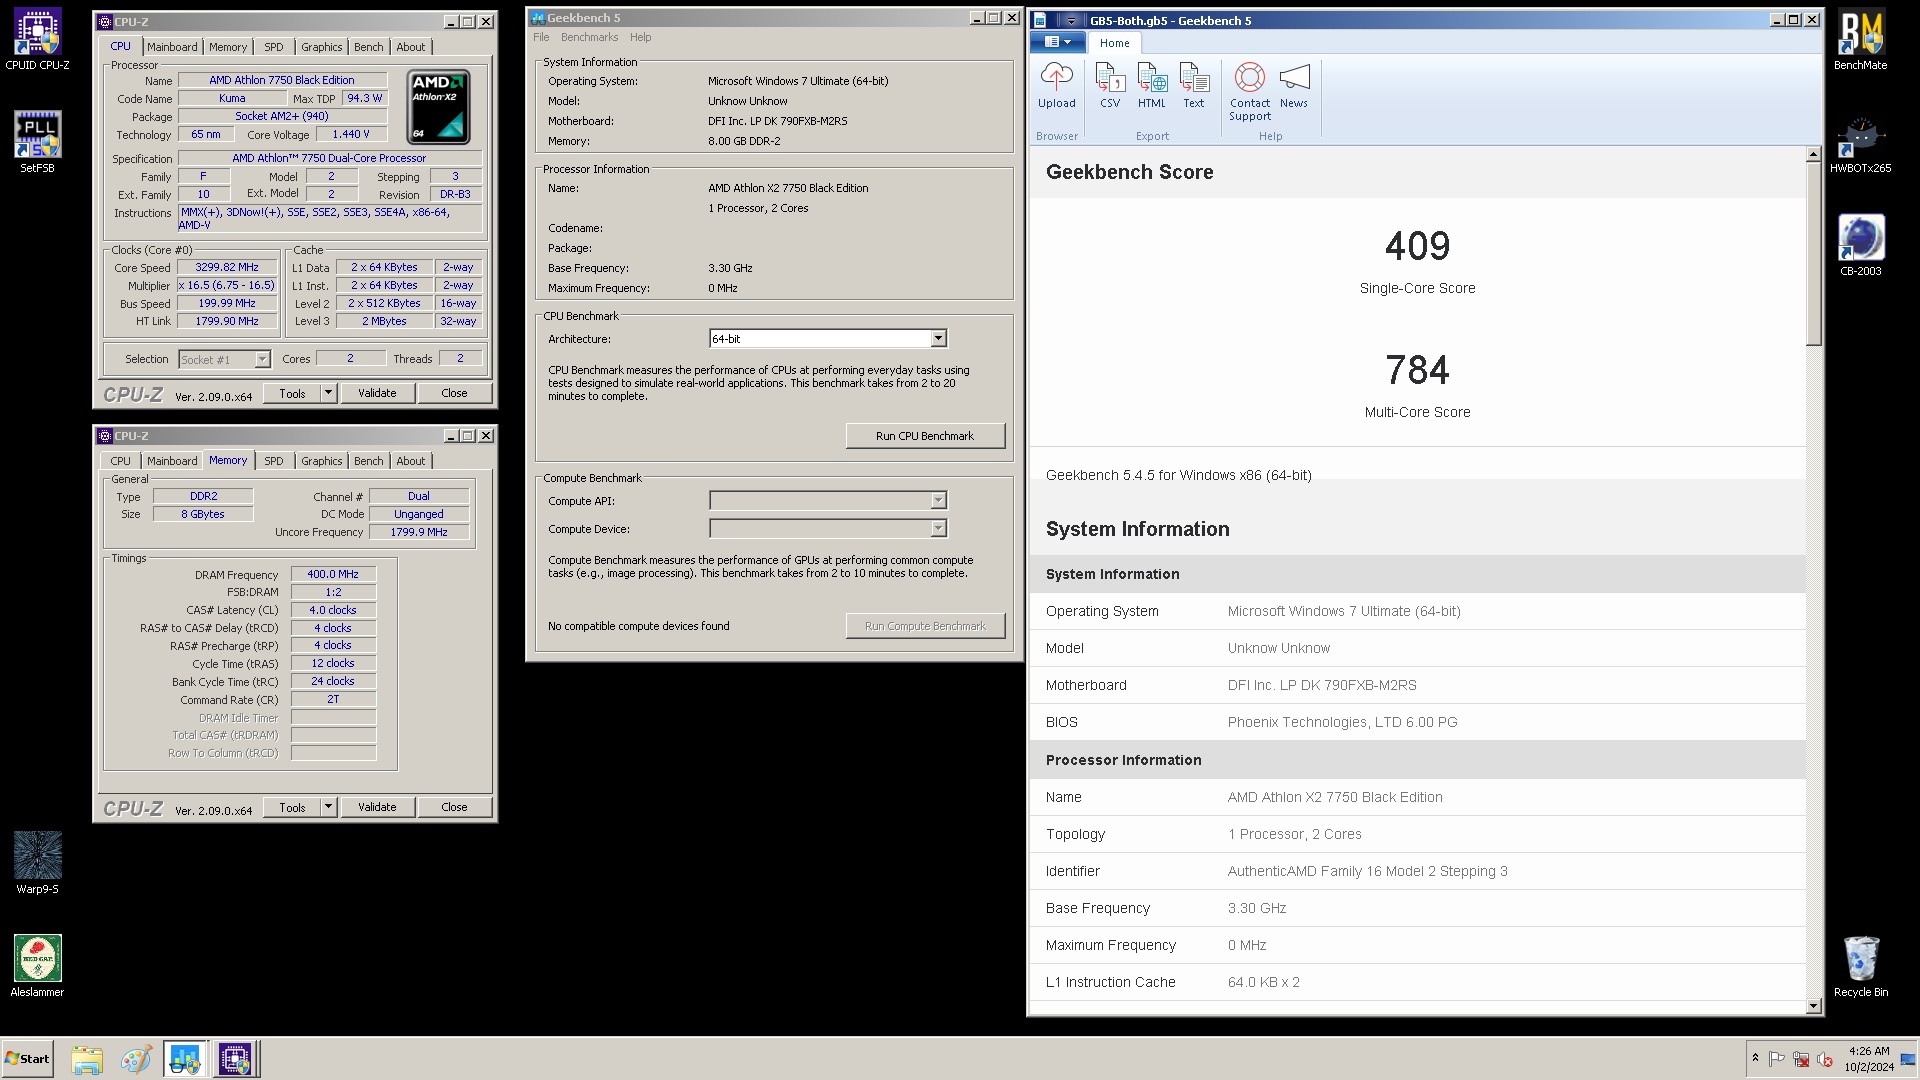Click Action Center flag tray icon
Screen dimensions: 1920x1080
pyautogui.click(x=1777, y=1059)
